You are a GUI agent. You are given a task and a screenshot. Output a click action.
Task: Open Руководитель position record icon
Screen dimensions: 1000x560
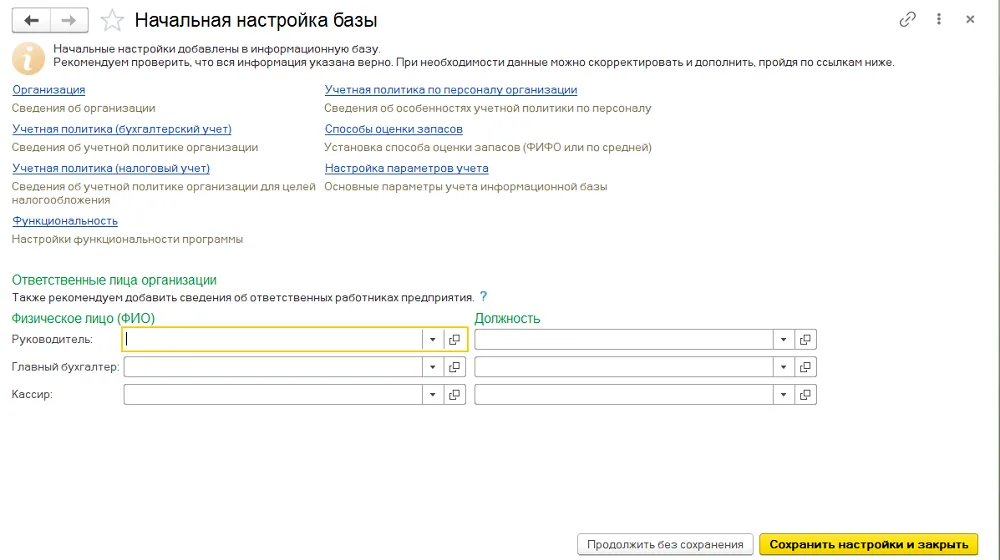click(x=805, y=339)
